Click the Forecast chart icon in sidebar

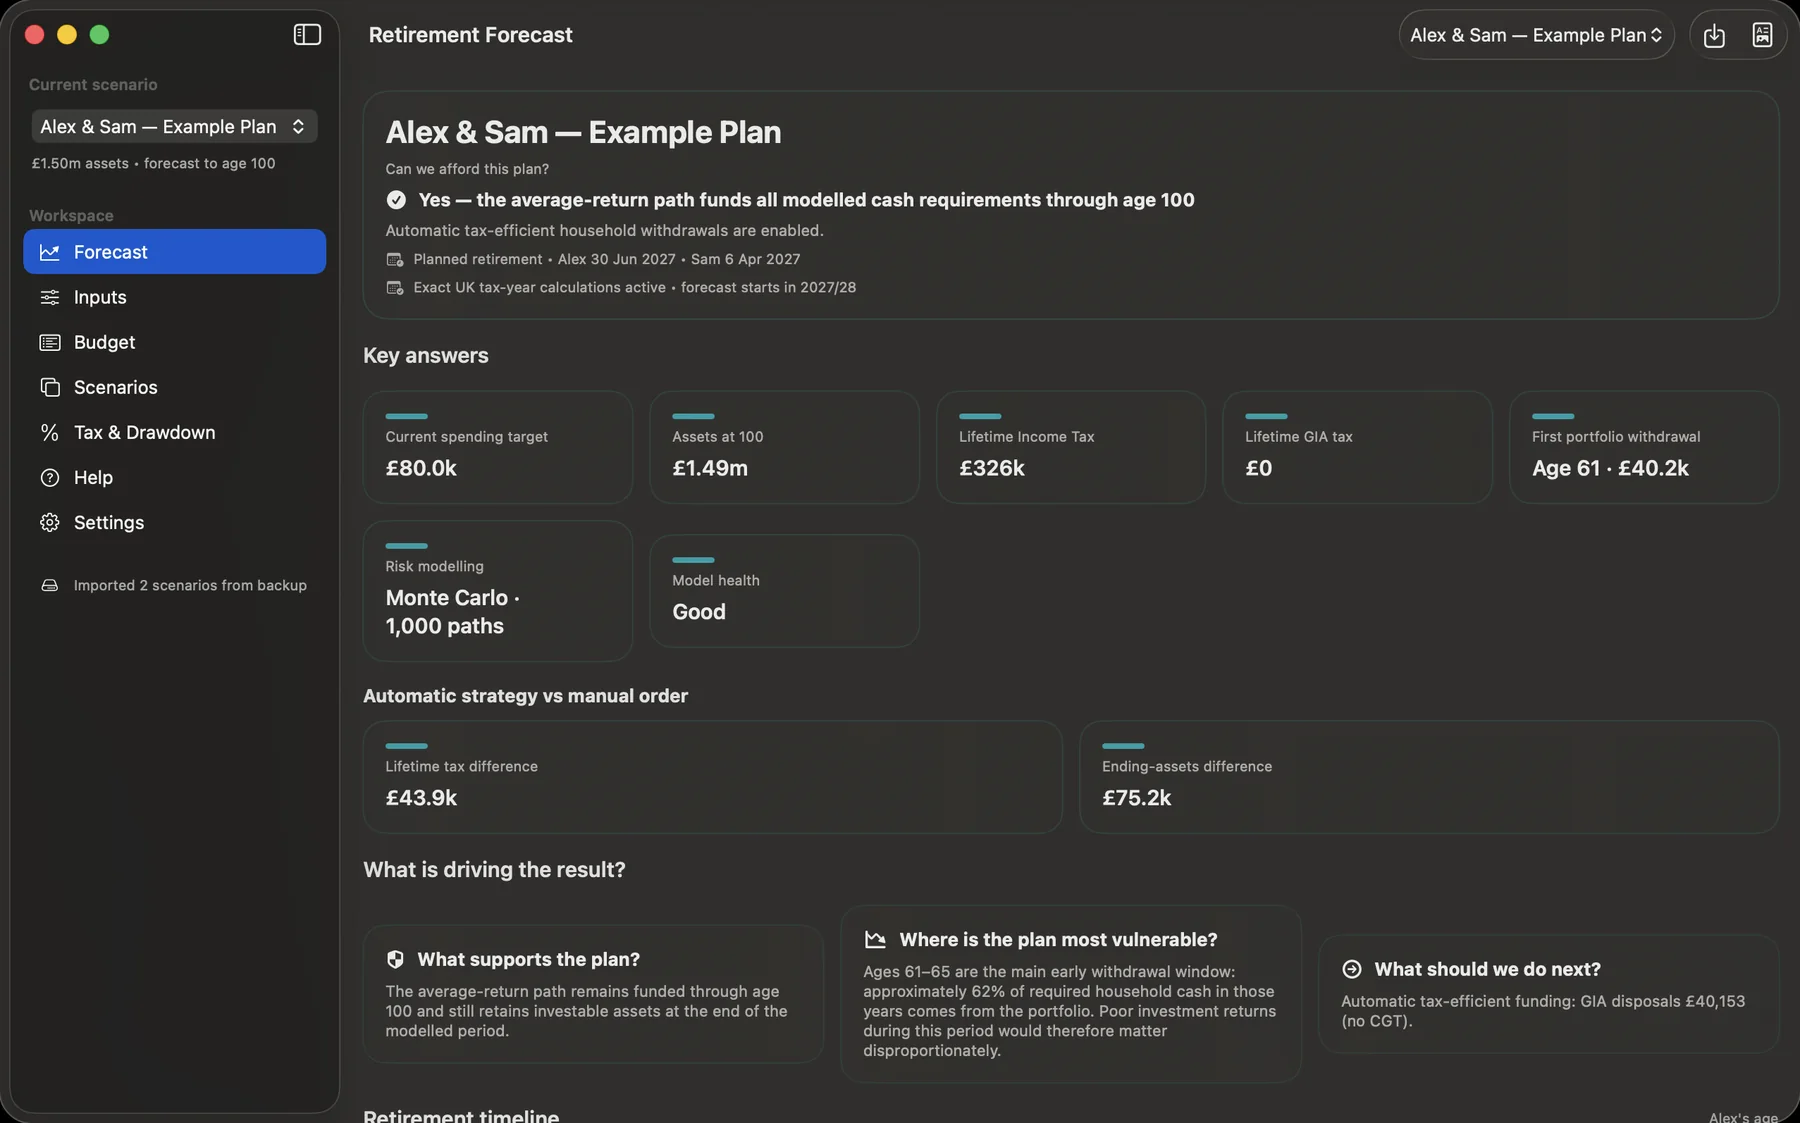tap(50, 252)
